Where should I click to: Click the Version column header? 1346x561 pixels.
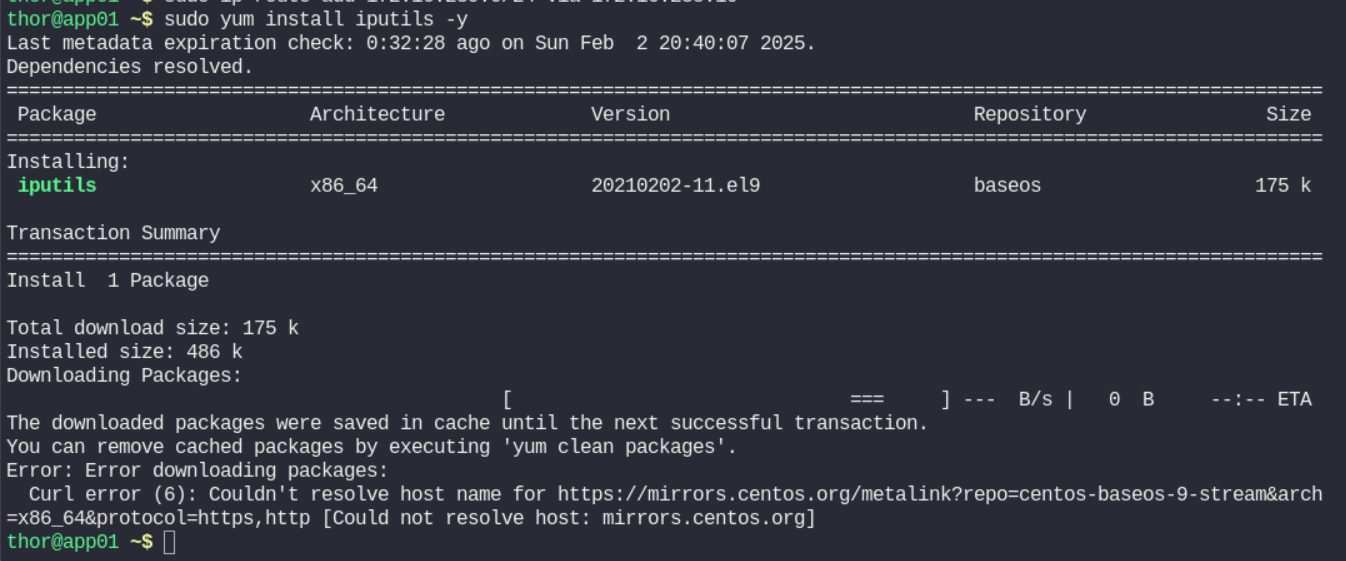click(630, 115)
